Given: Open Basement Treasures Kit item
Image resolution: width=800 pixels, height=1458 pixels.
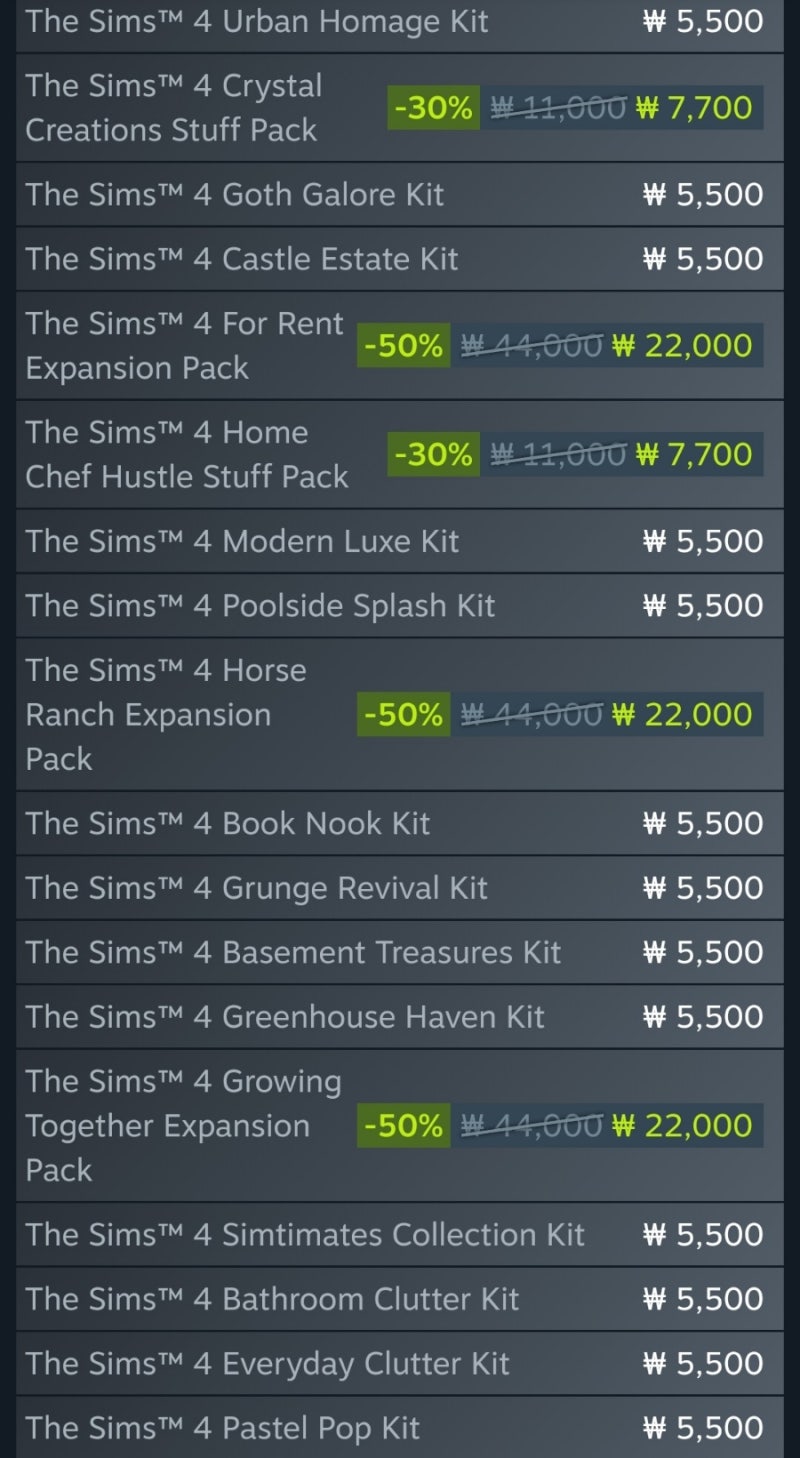Looking at the screenshot, I should pos(399,952).
